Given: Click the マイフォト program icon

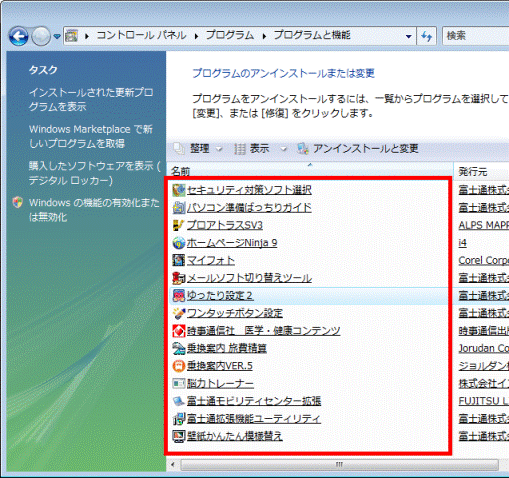Looking at the screenshot, I should pos(179,260).
